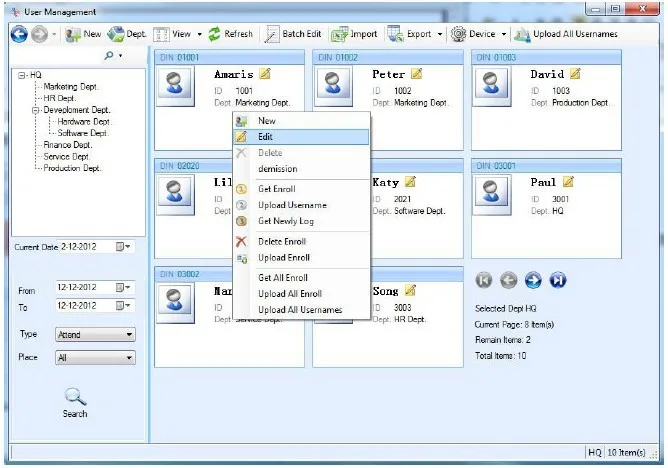
Task: Click the Import toolbar button
Action: click(x=354, y=34)
